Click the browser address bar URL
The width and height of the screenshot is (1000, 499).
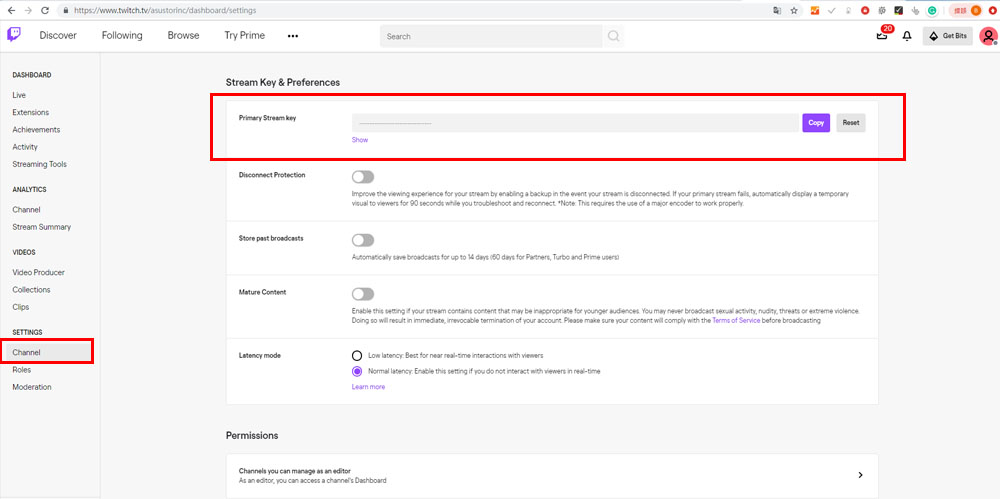(x=166, y=11)
